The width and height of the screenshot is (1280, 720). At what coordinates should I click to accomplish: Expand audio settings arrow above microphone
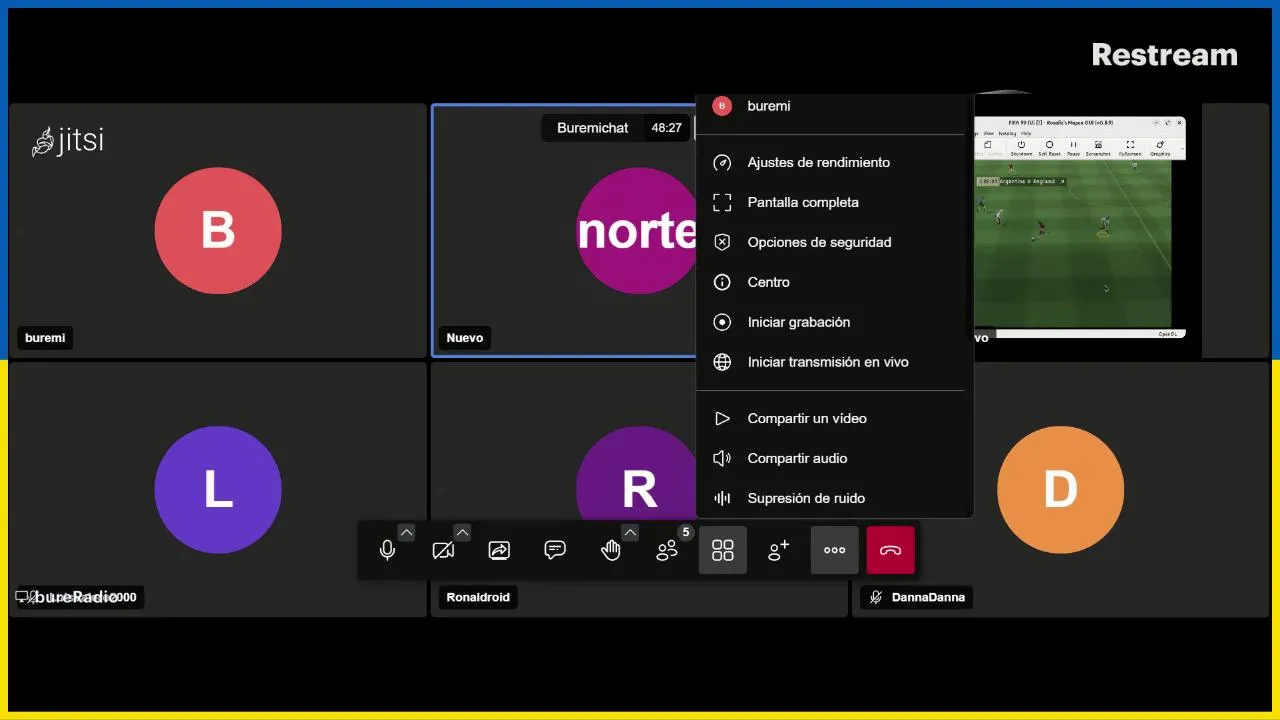click(x=406, y=532)
